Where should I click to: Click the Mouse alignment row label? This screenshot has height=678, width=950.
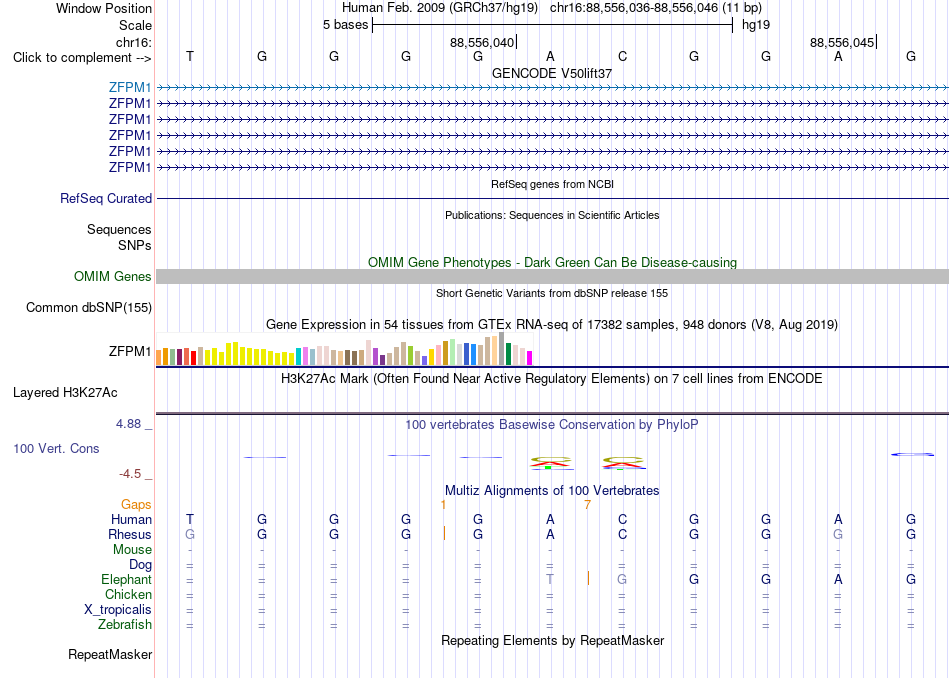(x=132, y=550)
